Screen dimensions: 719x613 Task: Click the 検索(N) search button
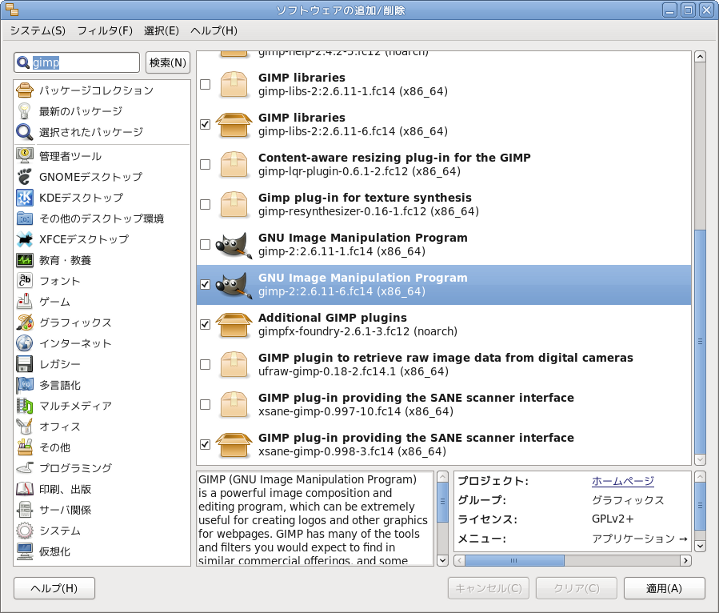tap(168, 62)
